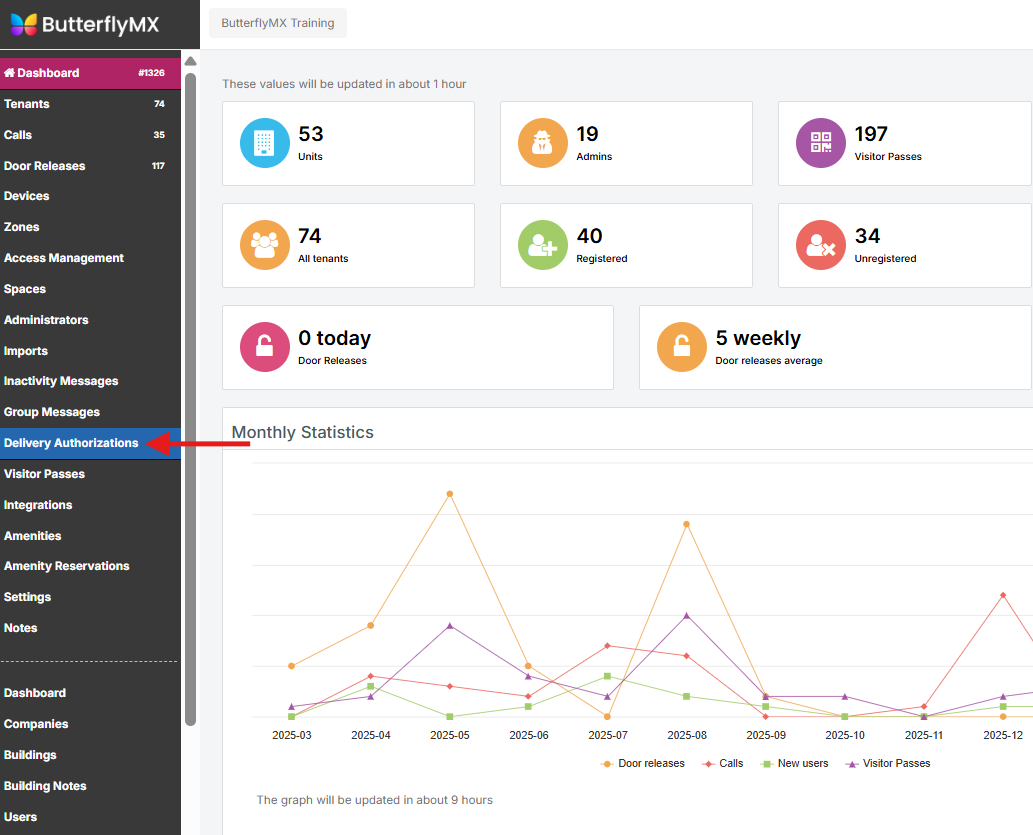This screenshot has width=1033, height=835.
Task: Toggle Visitor Passes series in legend
Action: (888, 763)
